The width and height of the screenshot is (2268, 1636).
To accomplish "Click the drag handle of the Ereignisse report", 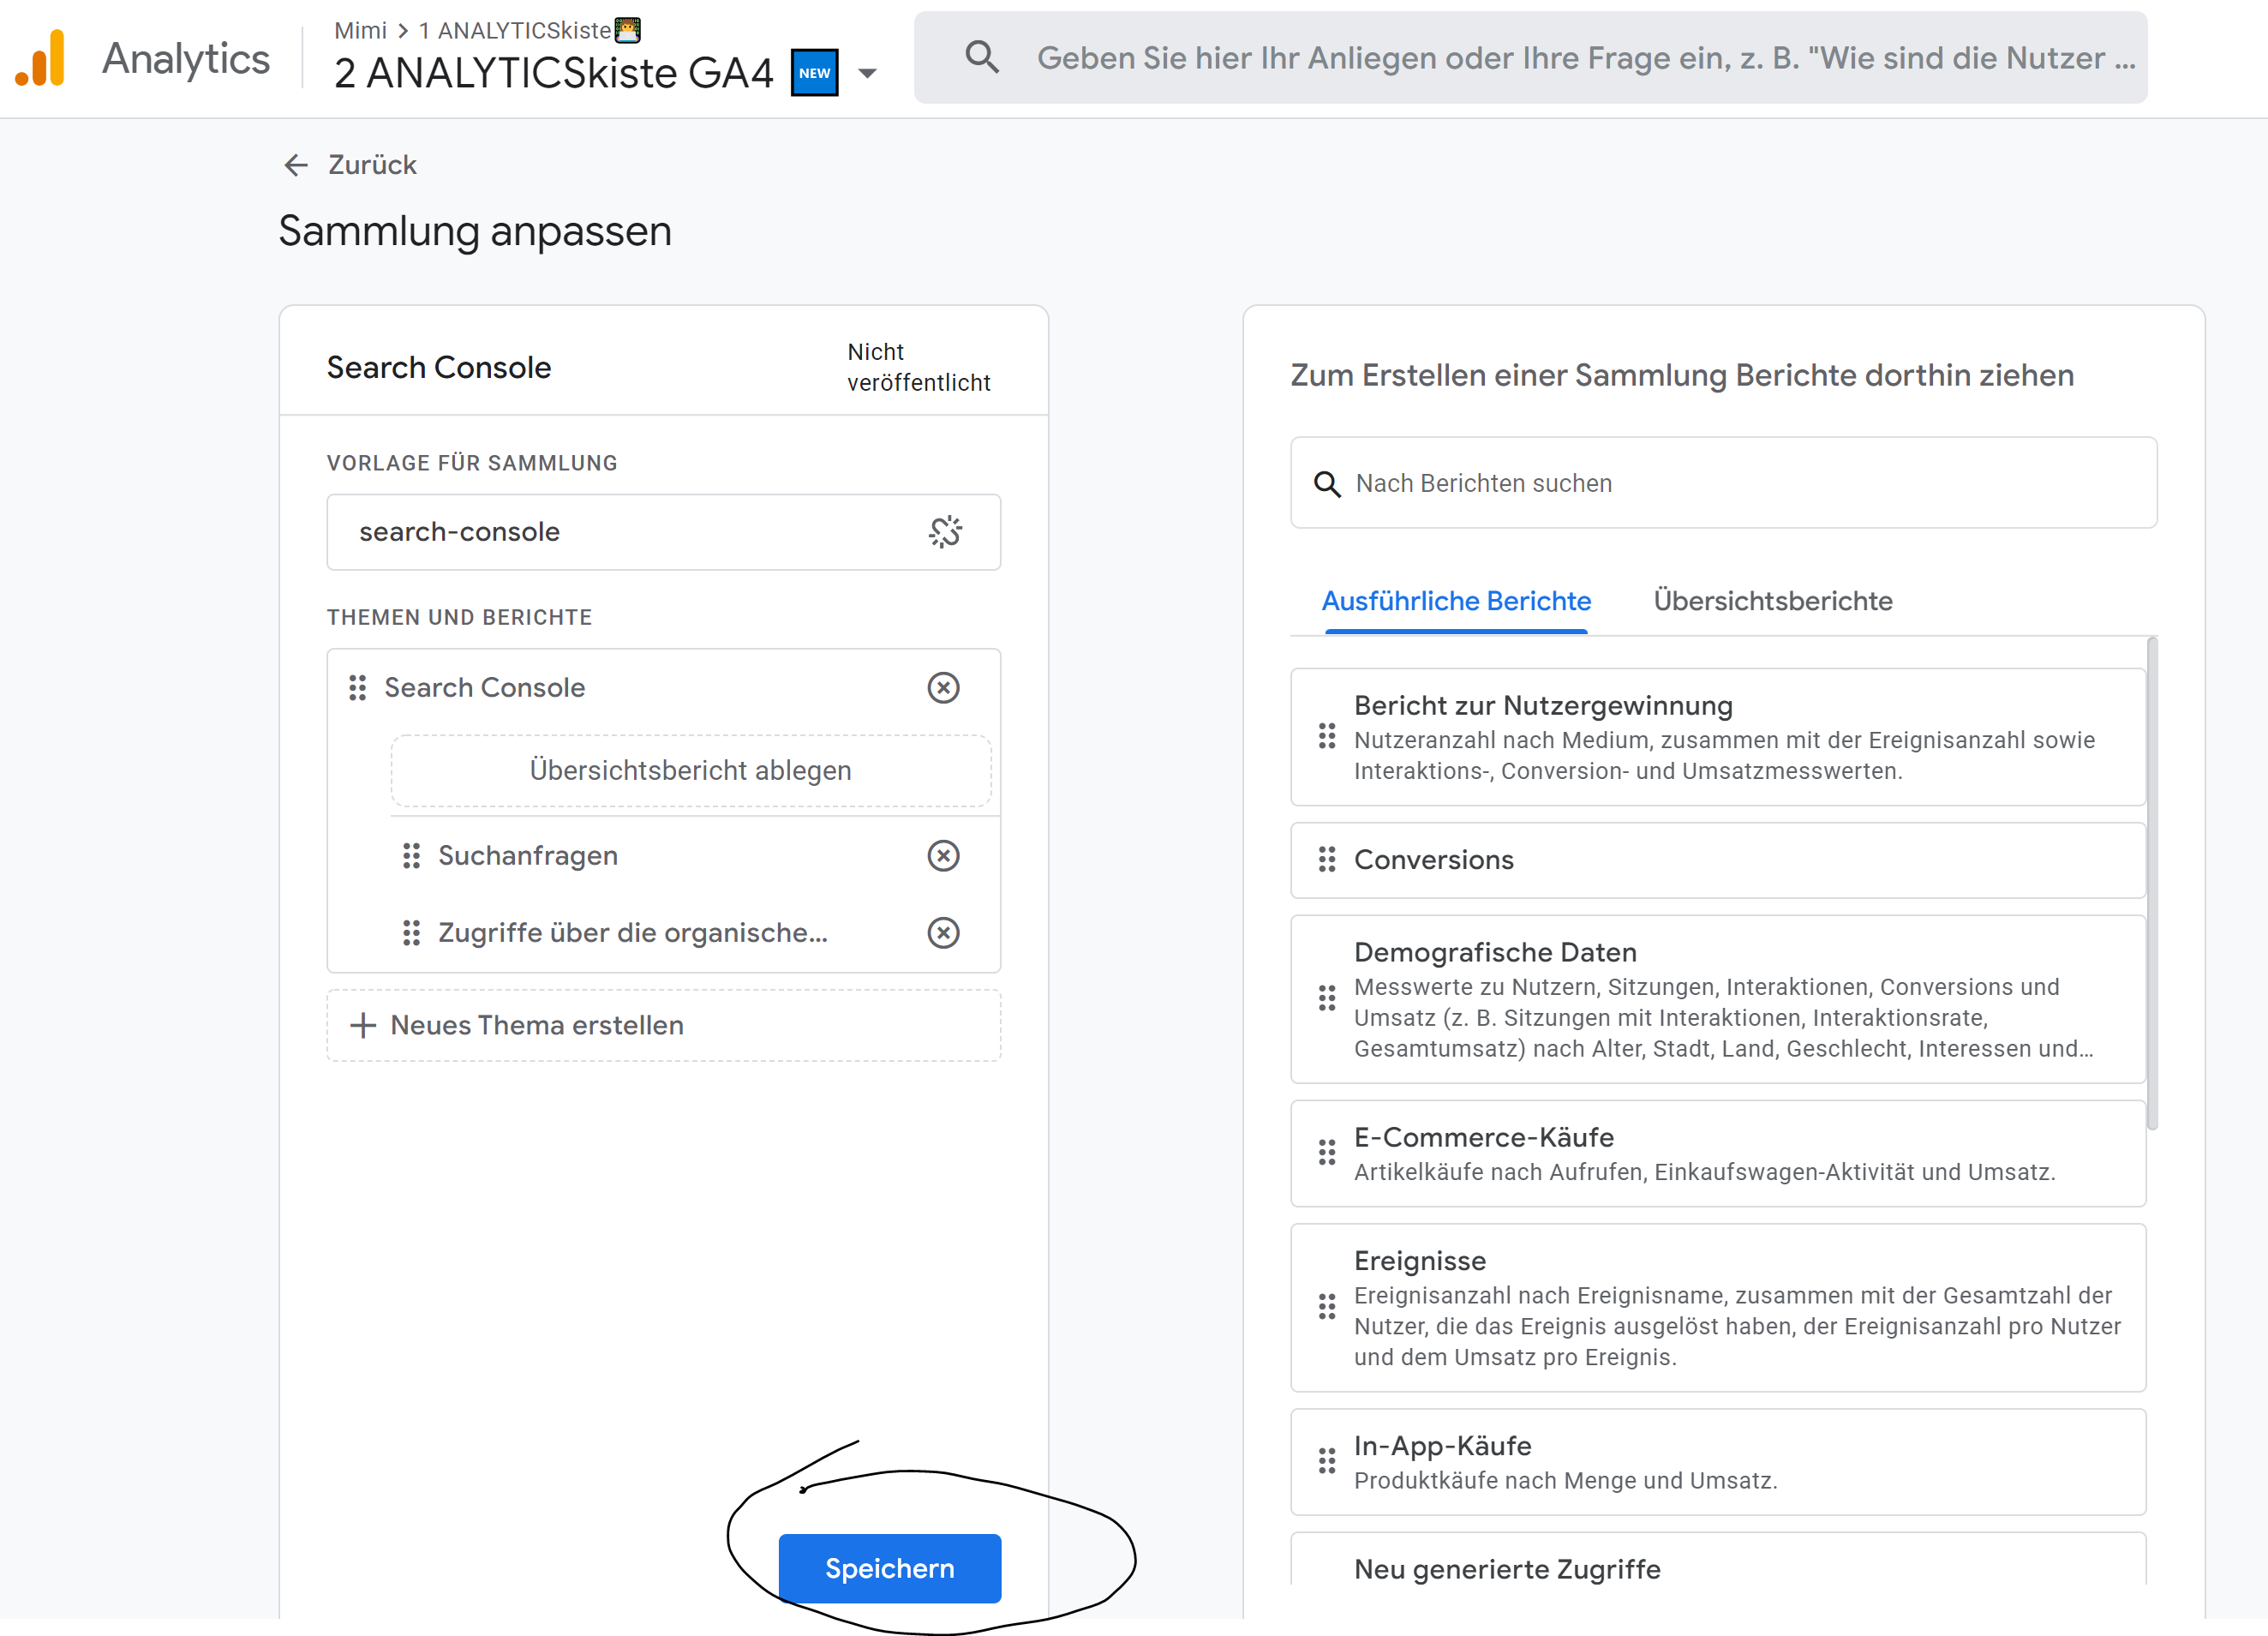I will (1326, 1306).
